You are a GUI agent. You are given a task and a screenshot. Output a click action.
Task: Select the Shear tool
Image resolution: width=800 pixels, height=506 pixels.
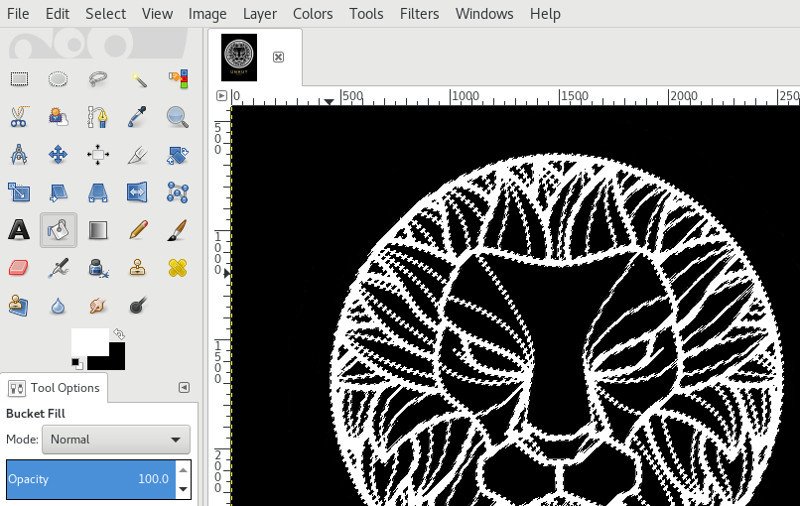(58, 192)
